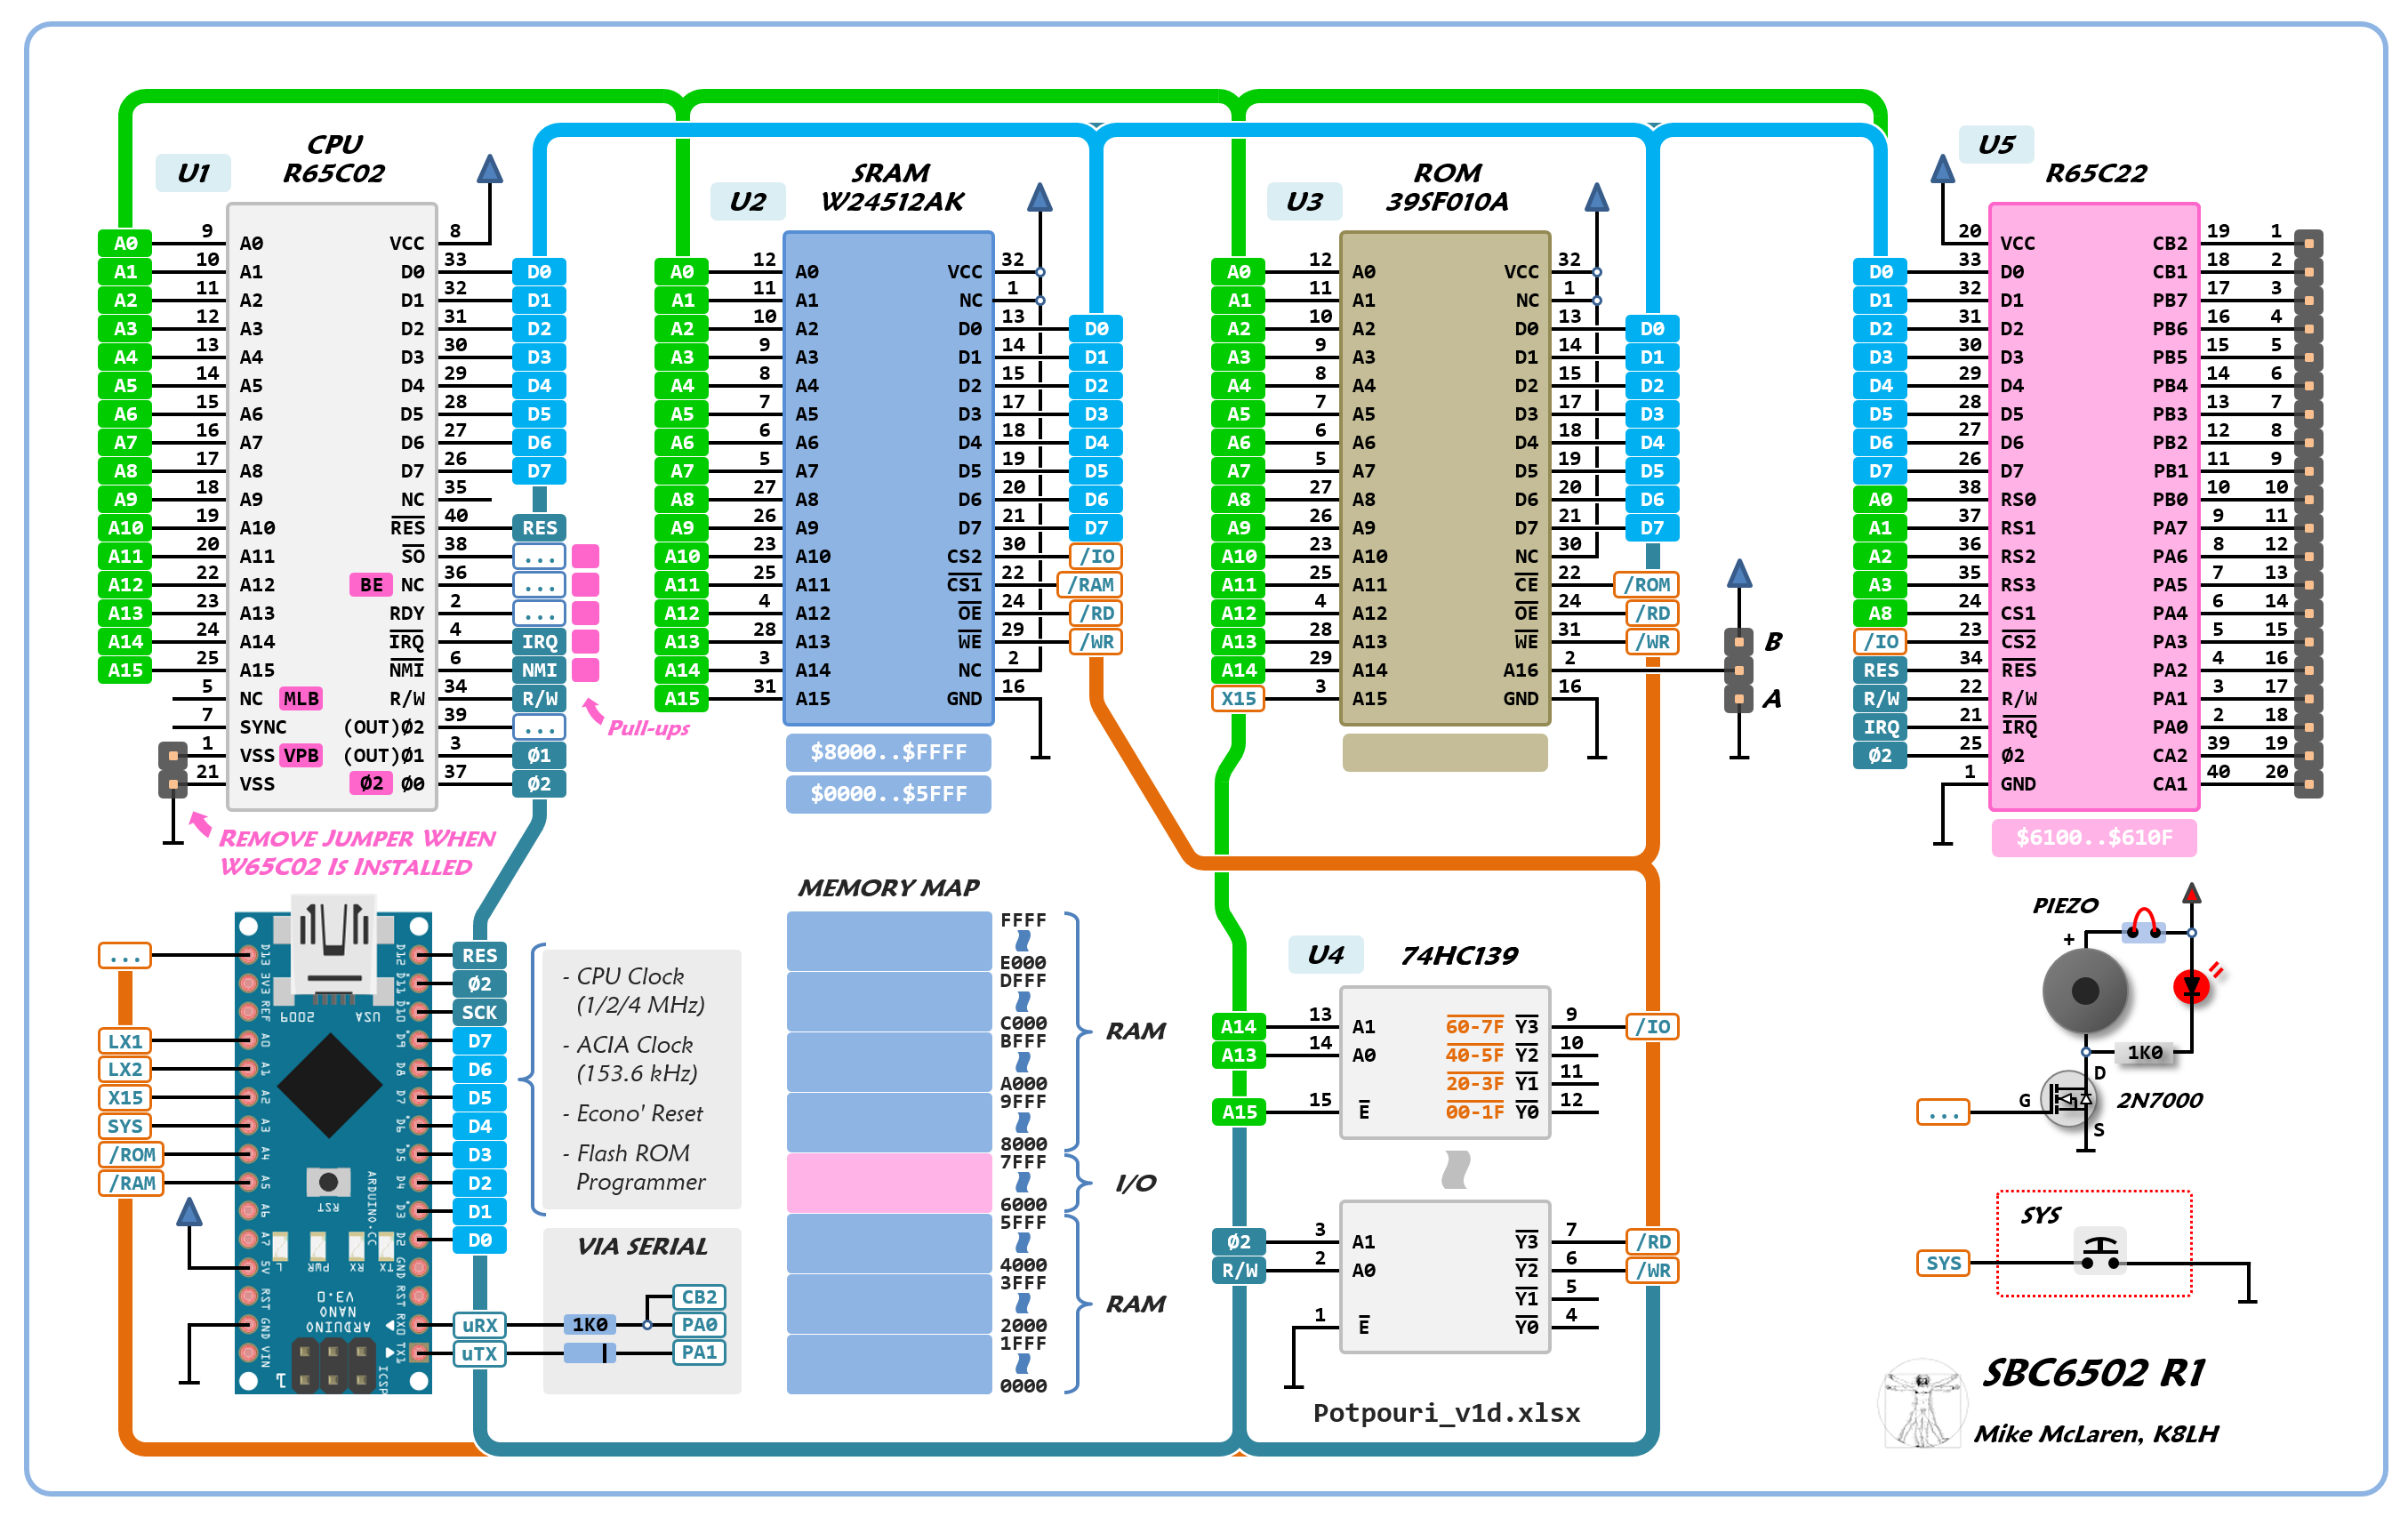Click jumper pin labeled A
This screenshot has width=2408, height=1517.
pyautogui.click(x=1739, y=698)
